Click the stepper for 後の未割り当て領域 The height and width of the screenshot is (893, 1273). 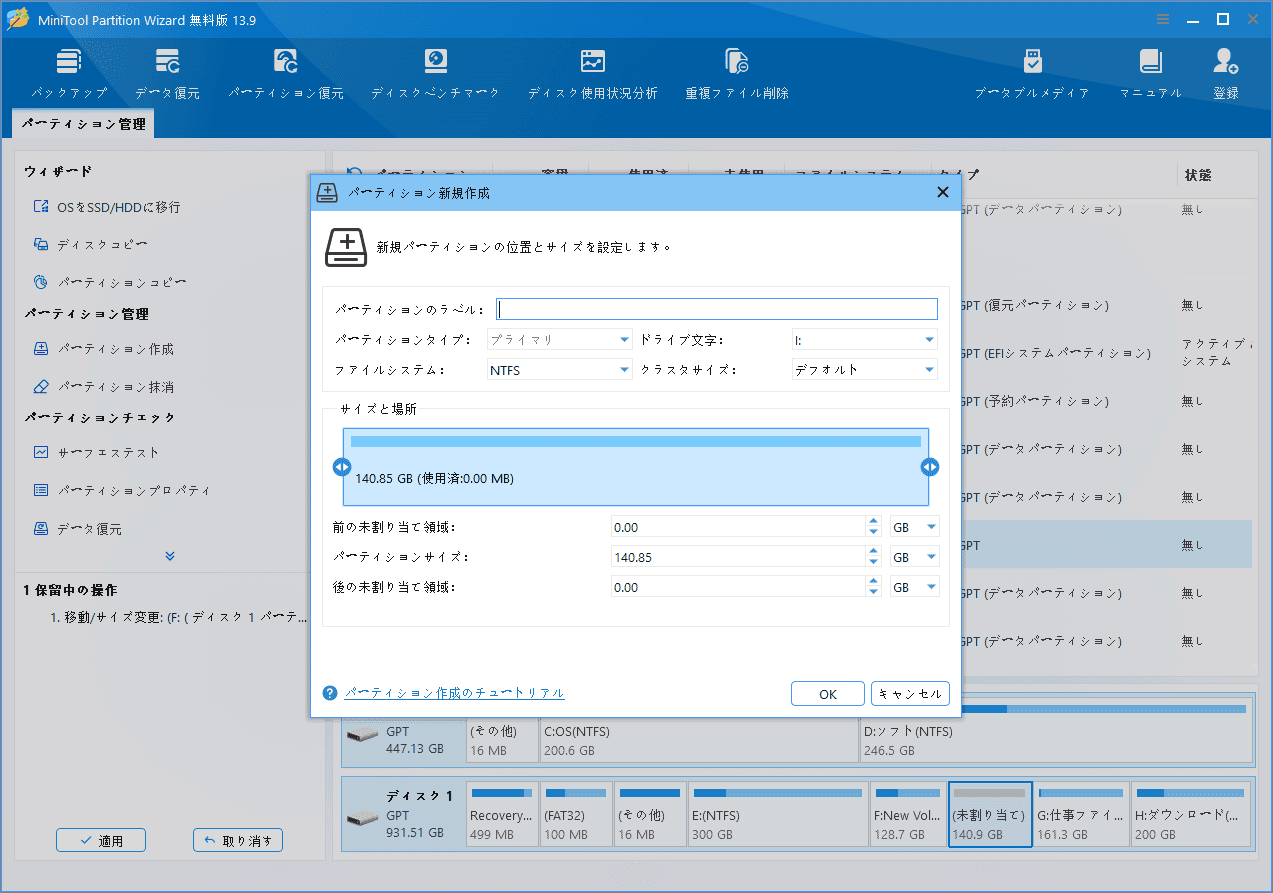point(873,587)
